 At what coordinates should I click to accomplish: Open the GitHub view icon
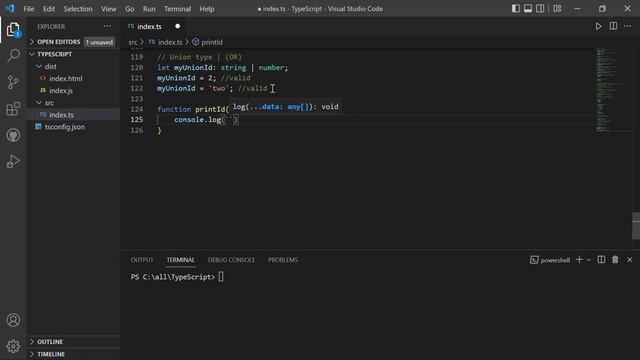coord(13,135)
